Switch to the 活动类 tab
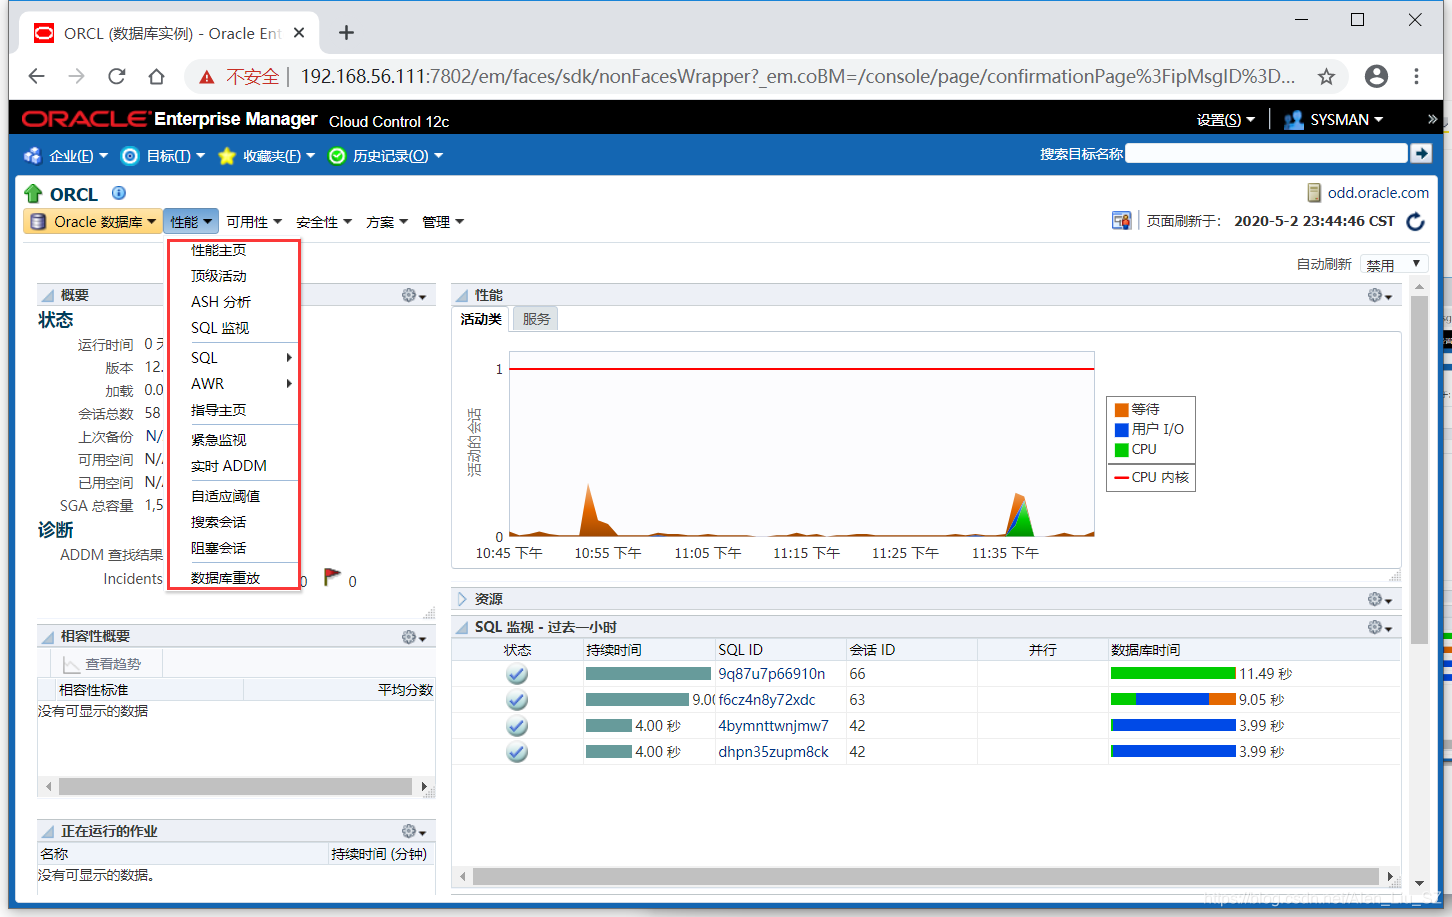Image resolution: width=1452 pixels, height=917 pixels. 481,319
